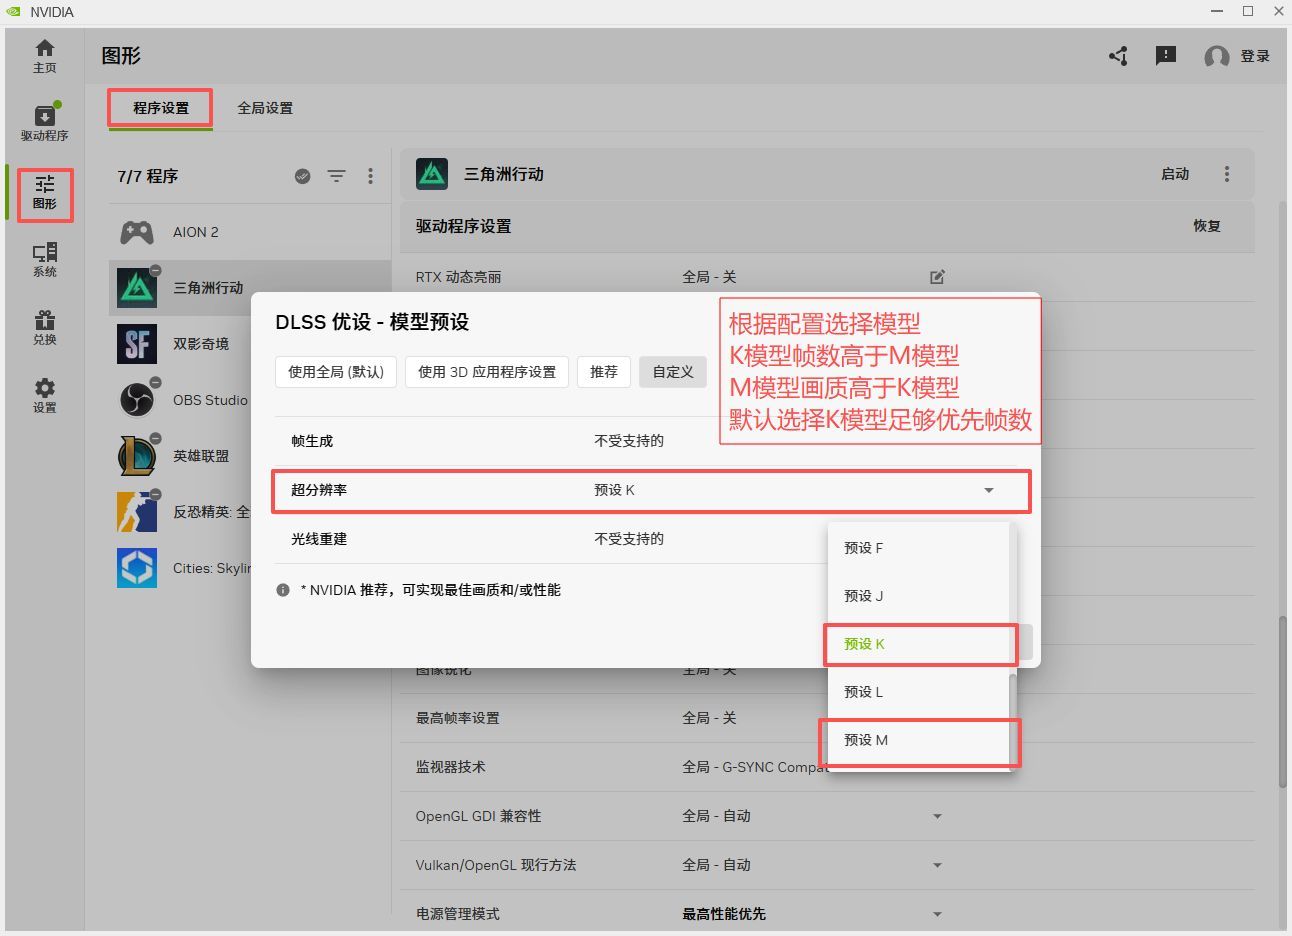1292x936 pixels.
Task: Choose 预设 F from dropdown list
Action: (918, 548)
